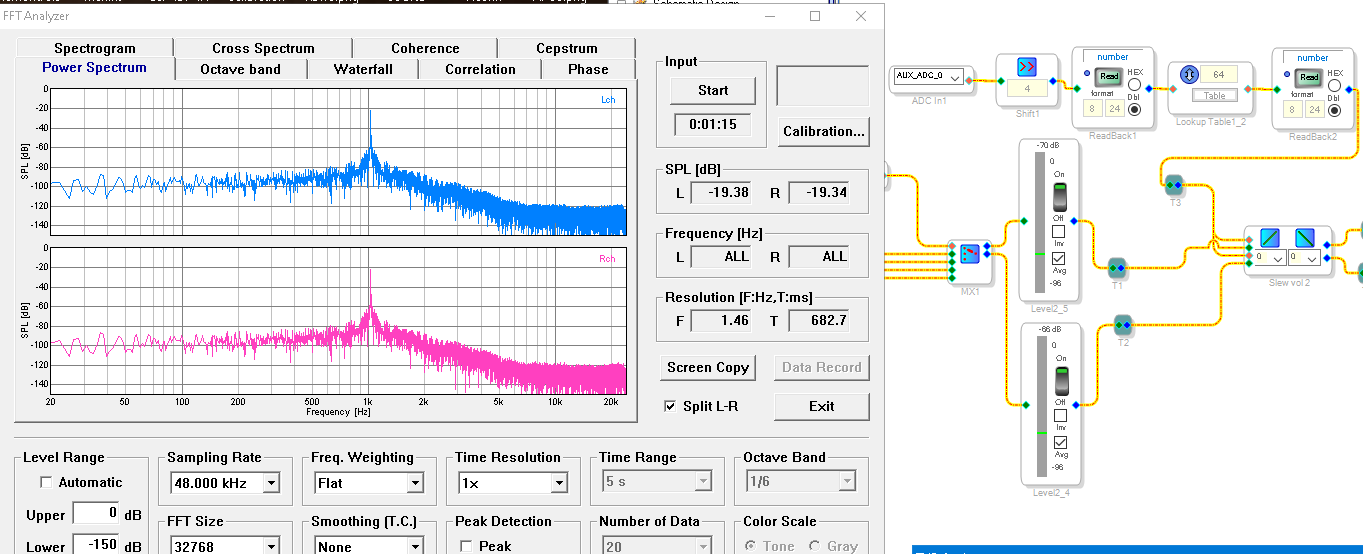Click the Upper level dB input field
Viewport: 1363px width, 554px height.
98,514
